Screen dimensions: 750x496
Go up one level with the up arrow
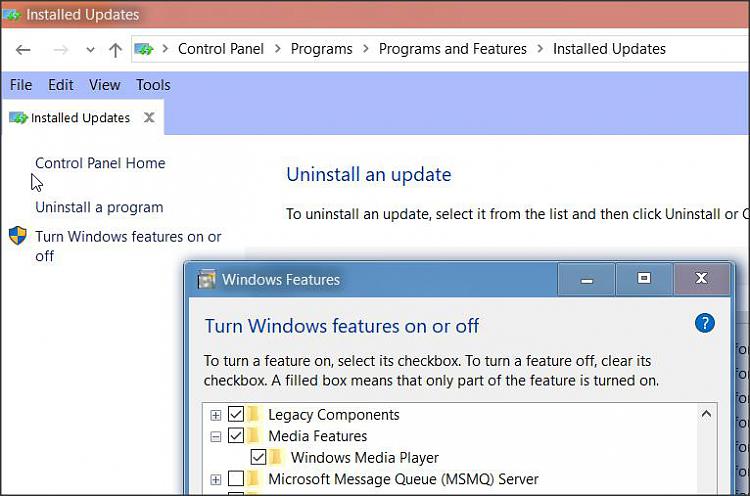tap(115, 49)
